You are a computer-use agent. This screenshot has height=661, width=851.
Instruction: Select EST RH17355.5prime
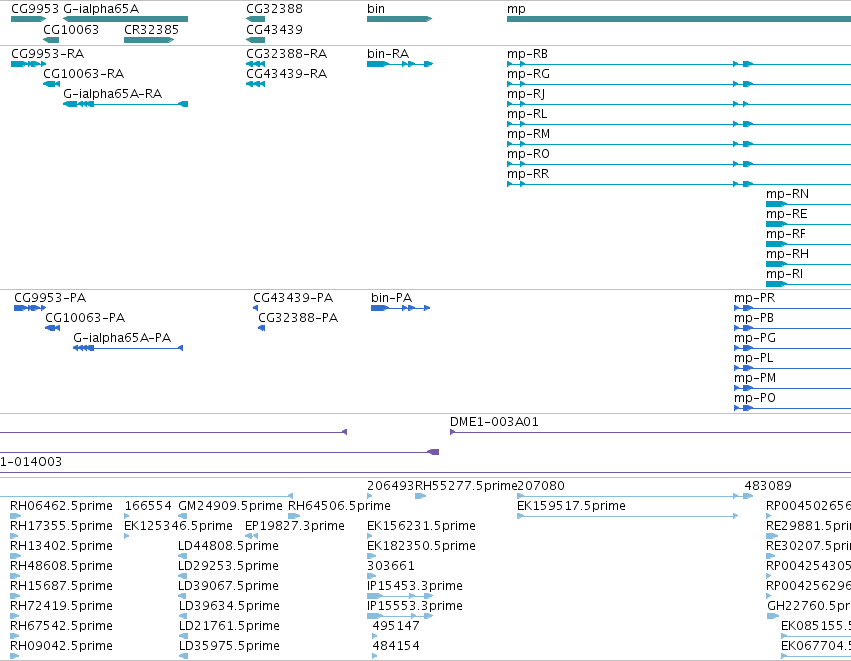pos(15,536)
